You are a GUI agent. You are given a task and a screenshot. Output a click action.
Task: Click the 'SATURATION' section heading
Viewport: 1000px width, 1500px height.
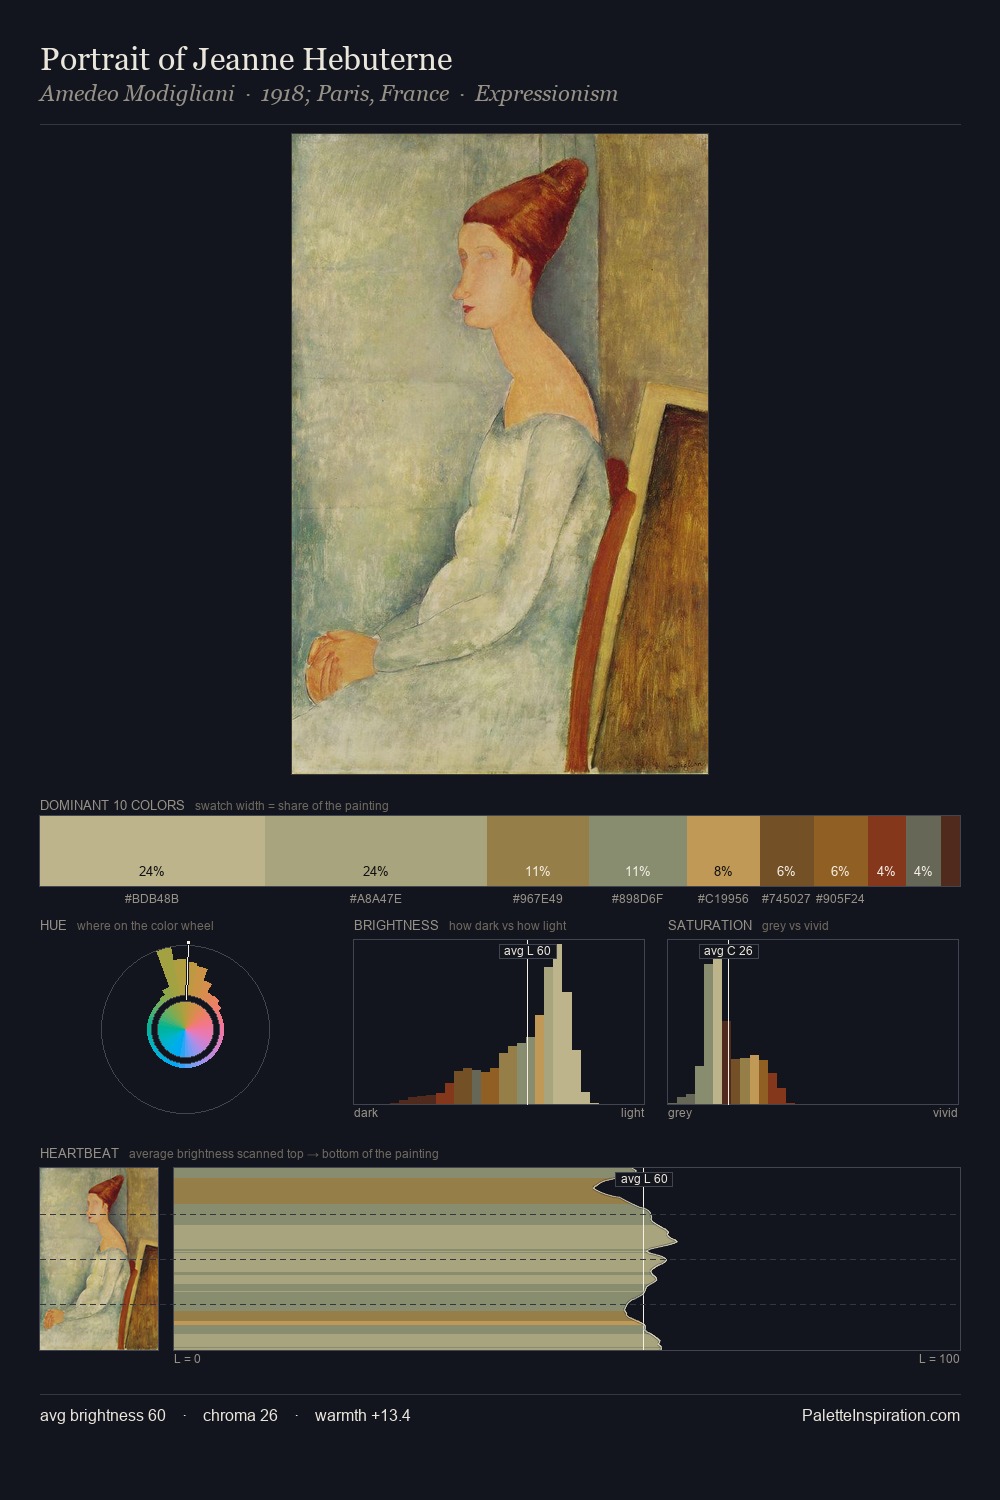pyautogui.click(x=710, y=925)
